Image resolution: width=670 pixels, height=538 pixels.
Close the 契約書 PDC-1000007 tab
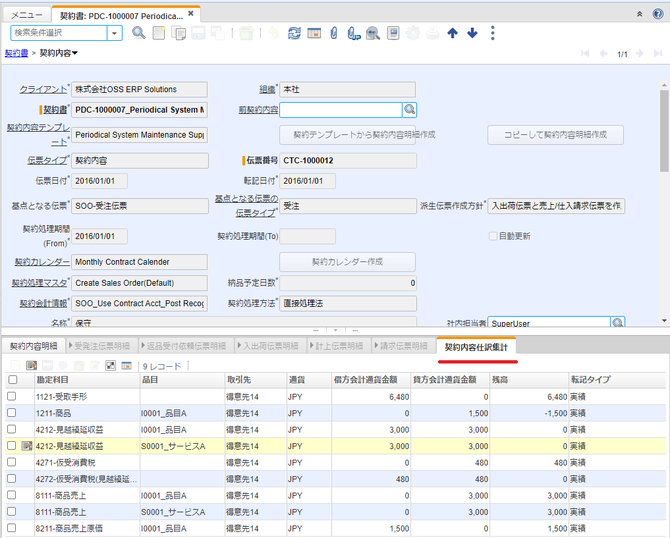coord(191,14)
